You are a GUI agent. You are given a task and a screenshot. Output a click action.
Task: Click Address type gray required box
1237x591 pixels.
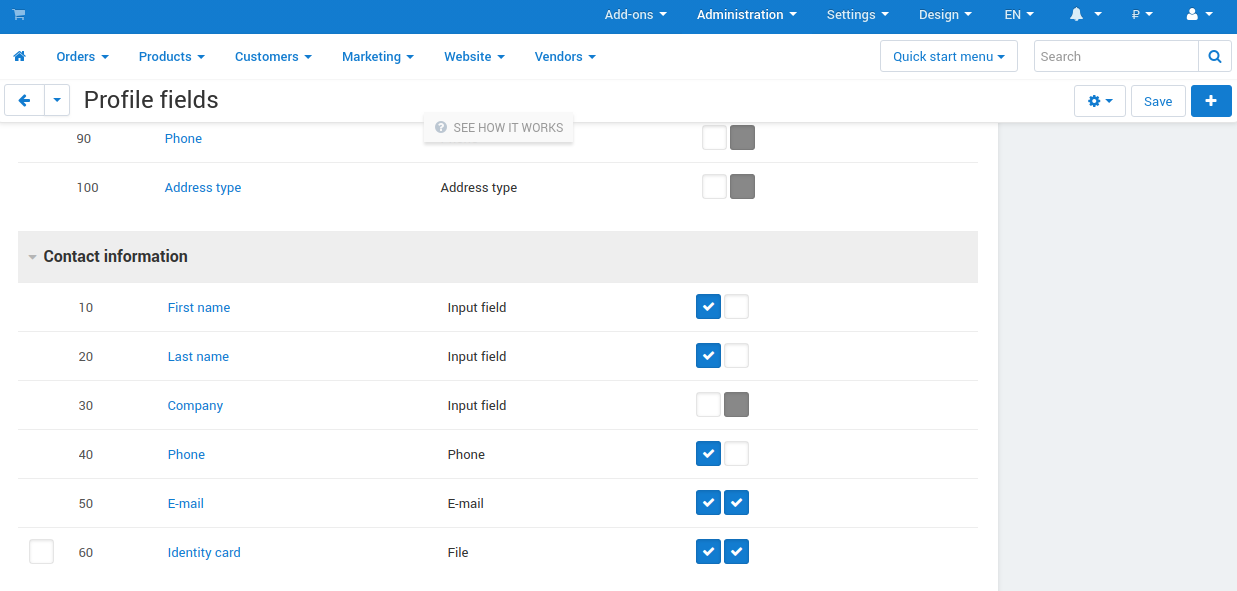click(x=742, y=187)
